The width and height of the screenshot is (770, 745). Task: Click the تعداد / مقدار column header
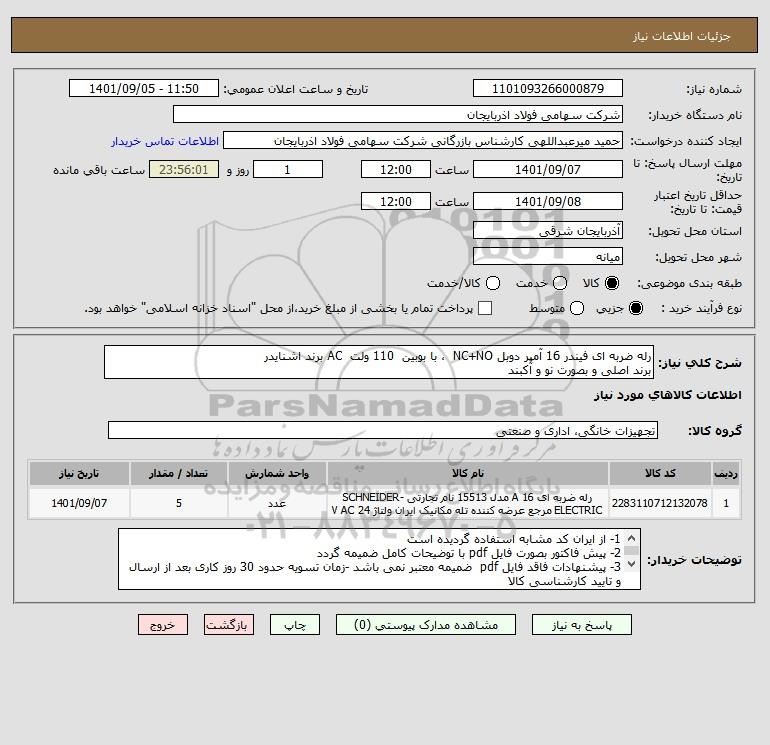179,473
